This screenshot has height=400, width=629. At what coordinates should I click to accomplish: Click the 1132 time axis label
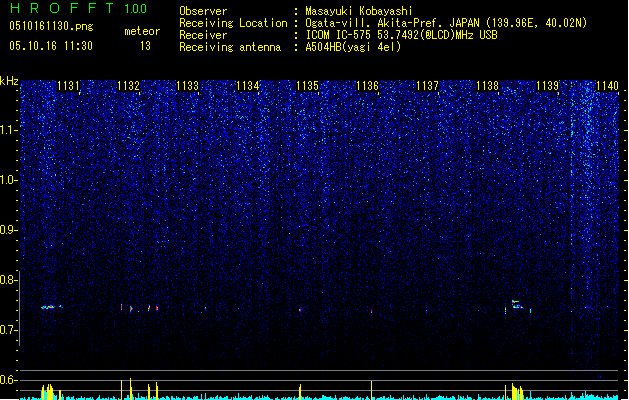pos(128,86)
